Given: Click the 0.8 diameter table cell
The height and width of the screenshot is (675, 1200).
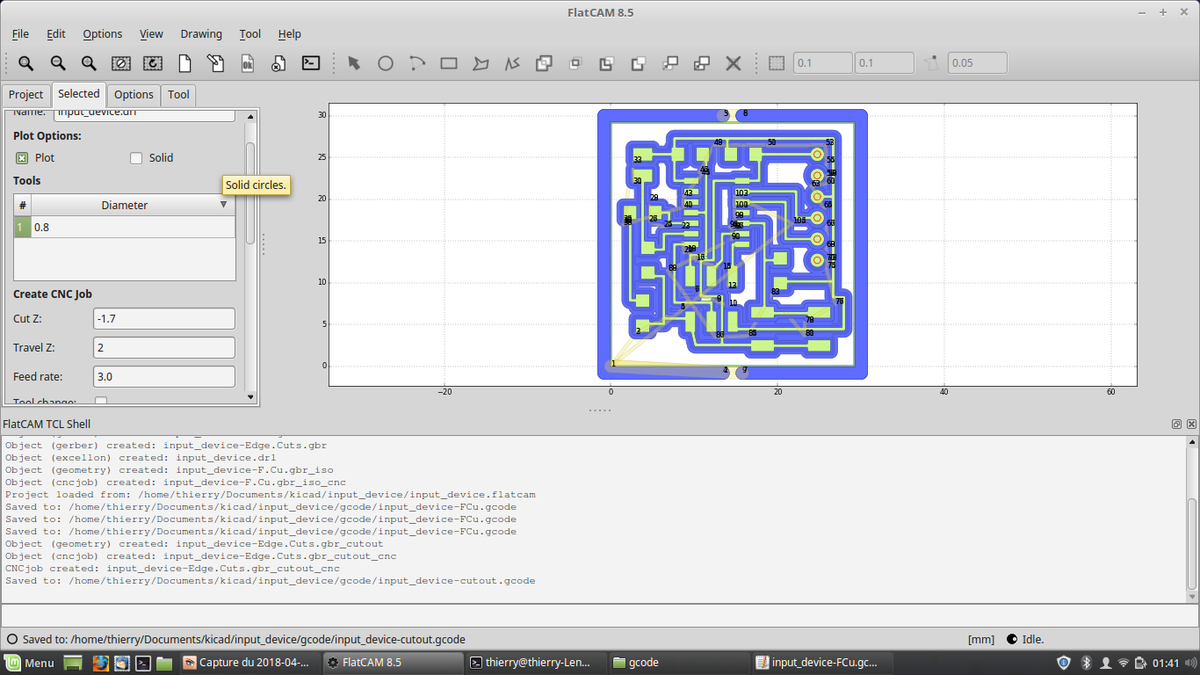Looking at the screenshot, I should (x=134, y=227).
